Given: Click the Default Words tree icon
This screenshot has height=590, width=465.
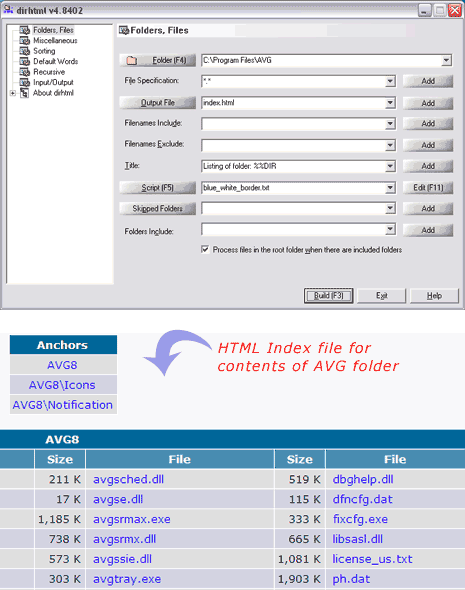Looking at the screenshot, I should pos(25,61).
